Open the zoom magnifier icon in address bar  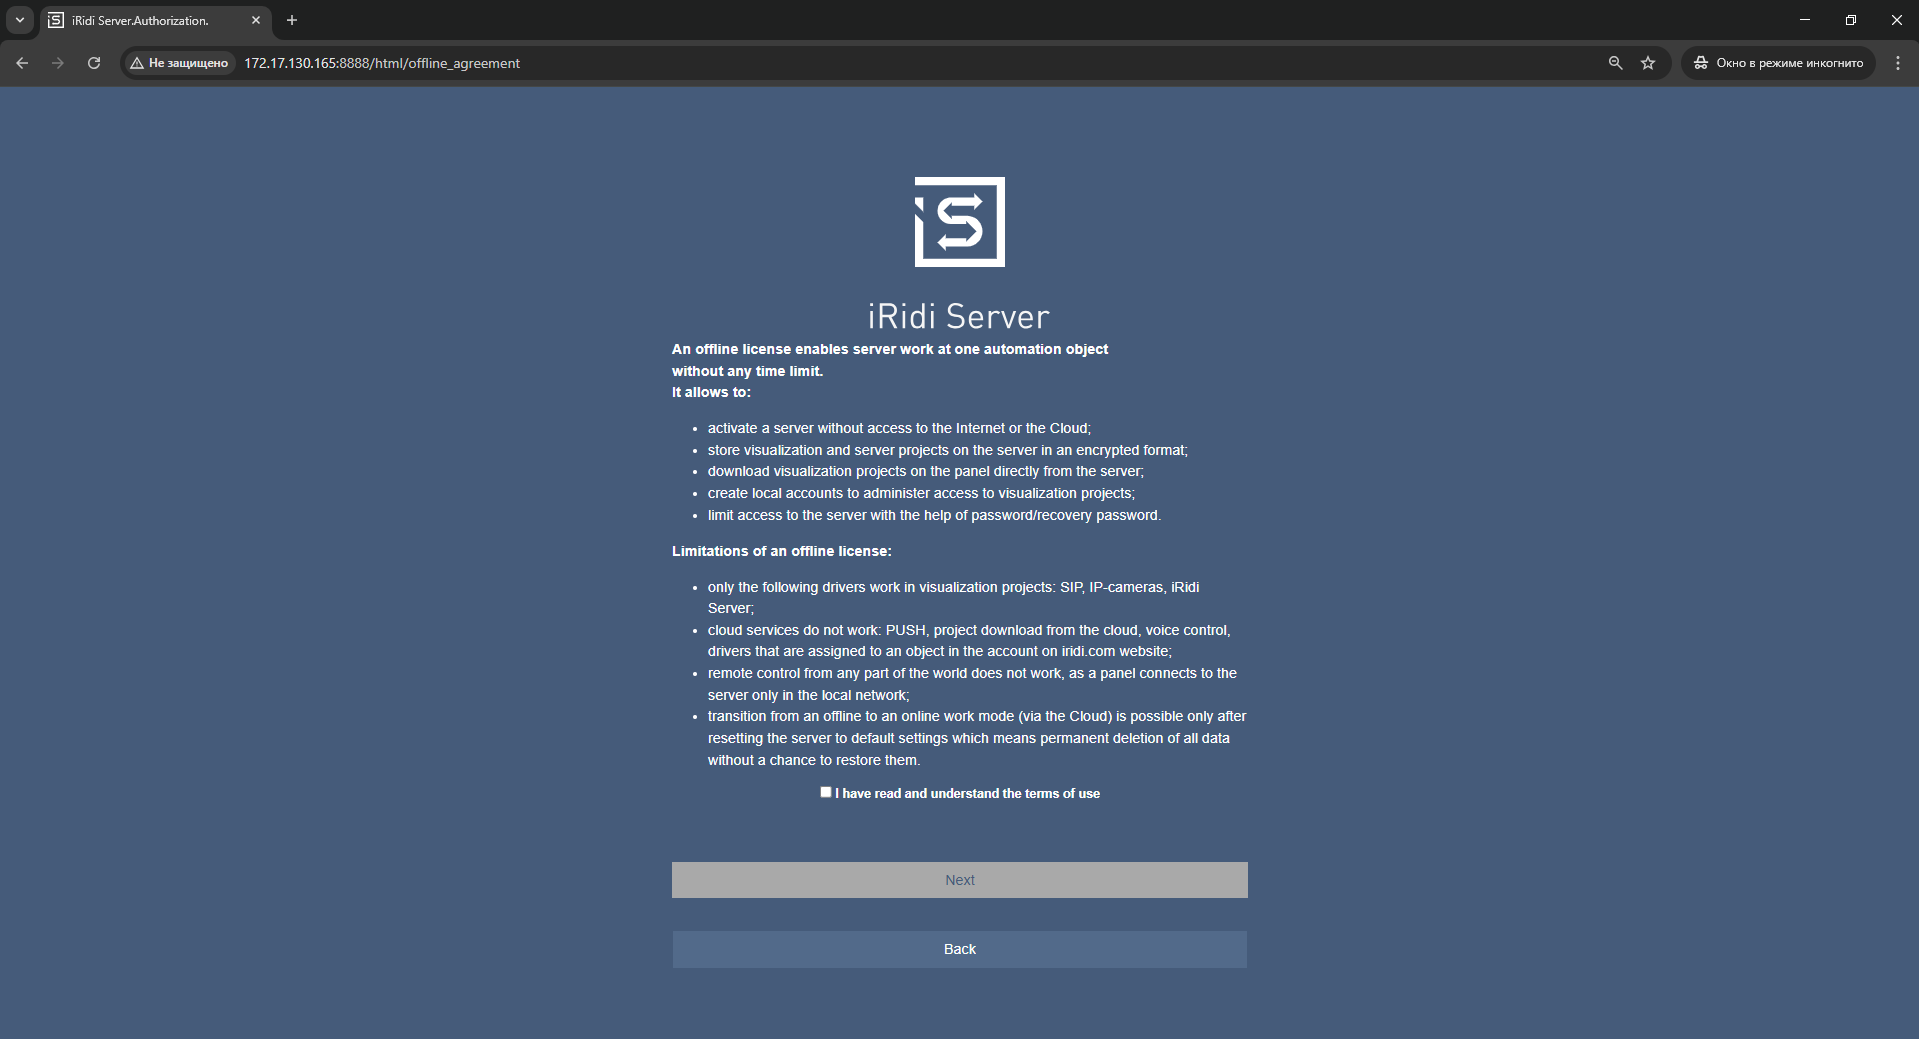tap(1615, 63)
